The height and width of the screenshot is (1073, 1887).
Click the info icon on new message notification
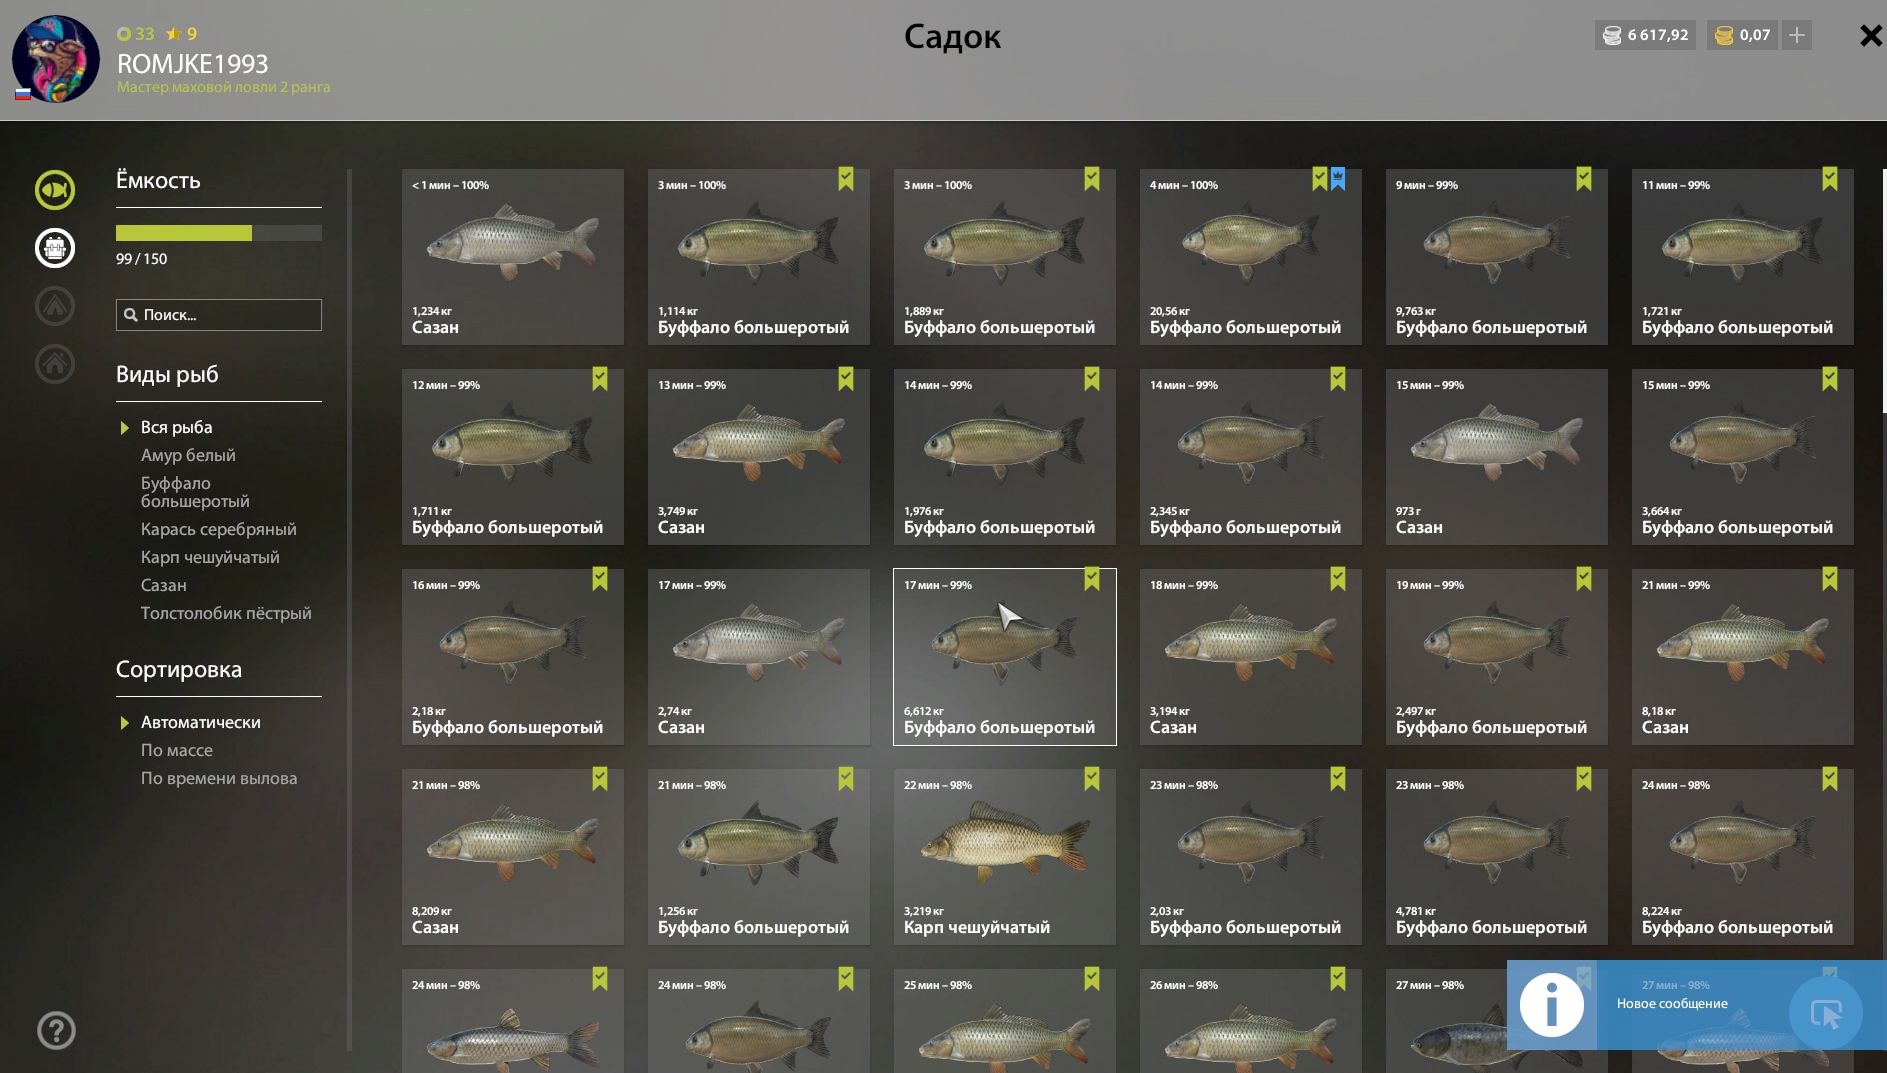1552,1005
